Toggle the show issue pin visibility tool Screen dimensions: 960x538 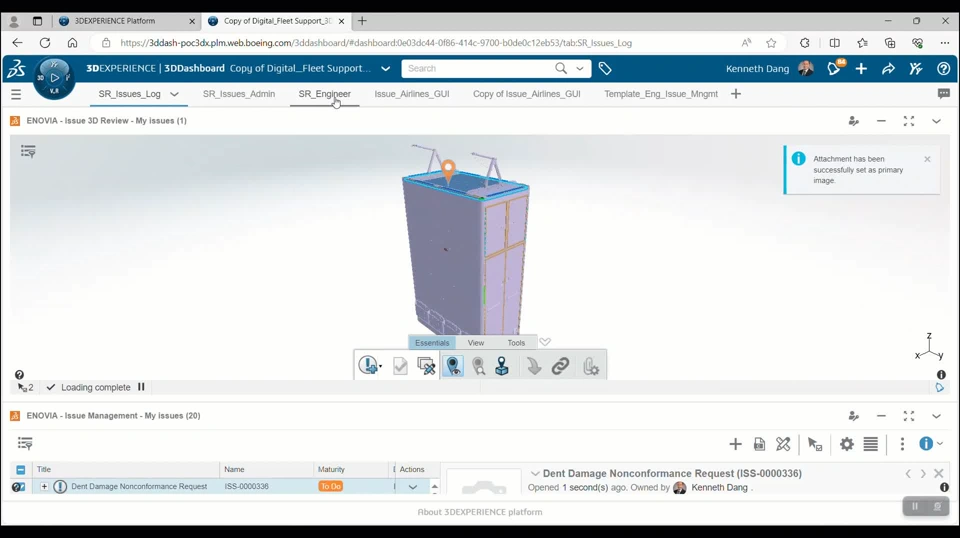pos(453,366)
